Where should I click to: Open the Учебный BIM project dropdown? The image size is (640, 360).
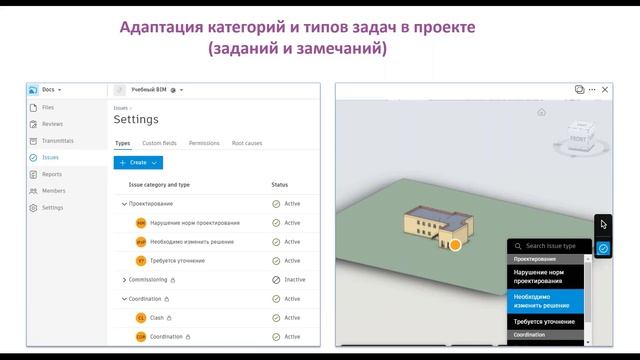(182, 90)
